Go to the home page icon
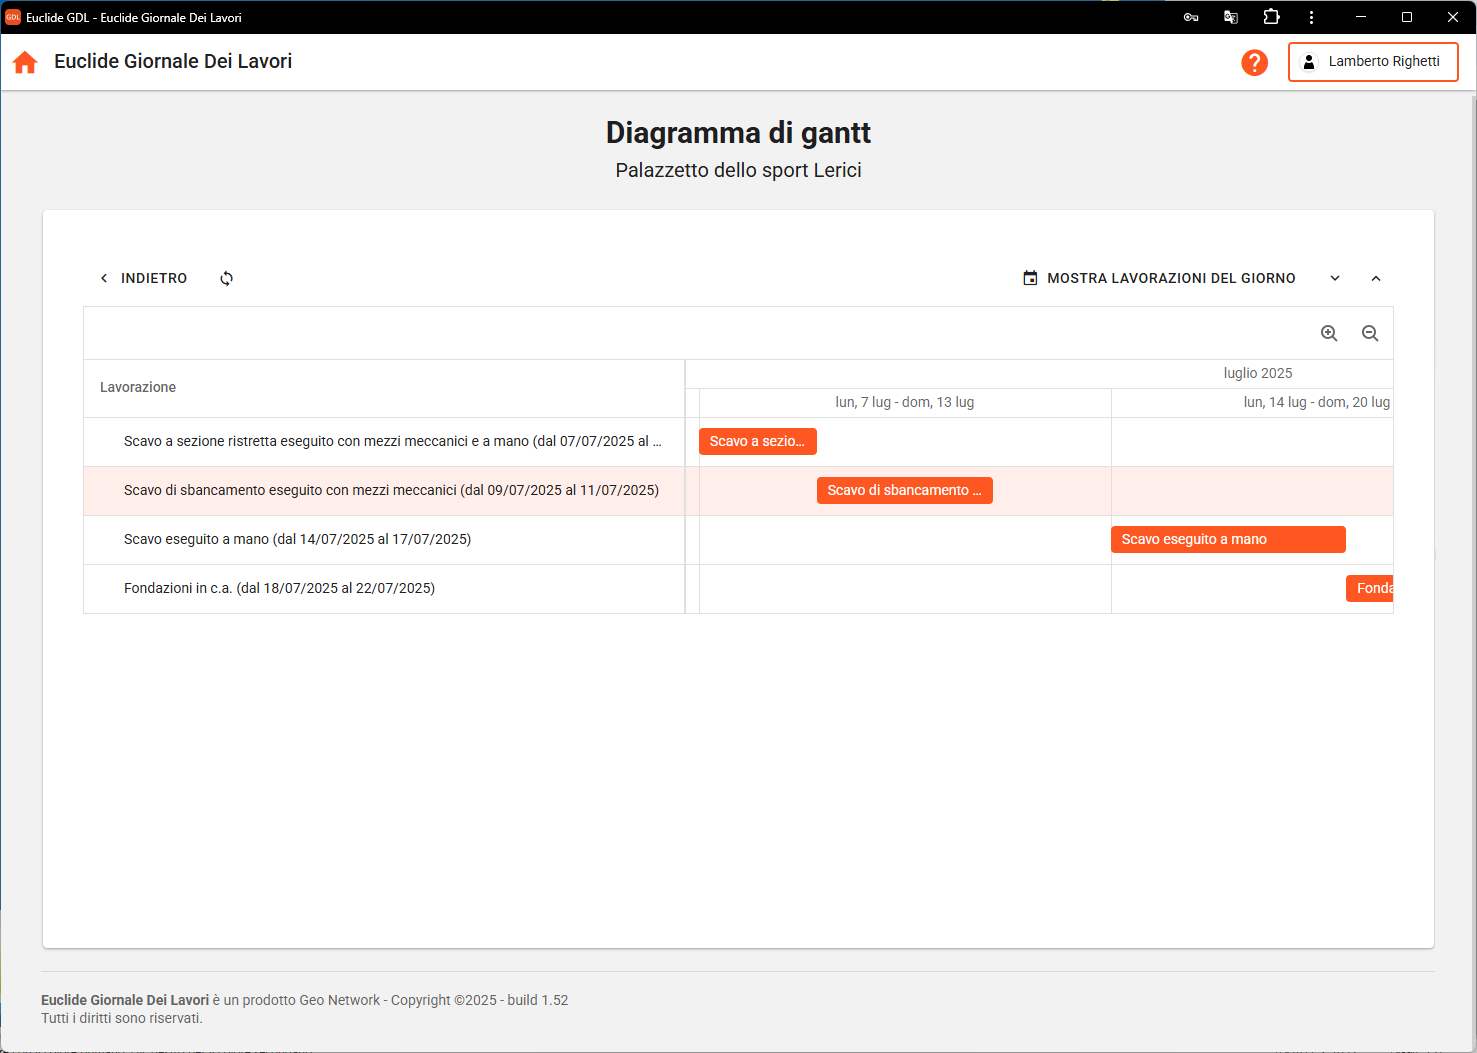The image size is (1477, 1053). (x=25, y=62)
